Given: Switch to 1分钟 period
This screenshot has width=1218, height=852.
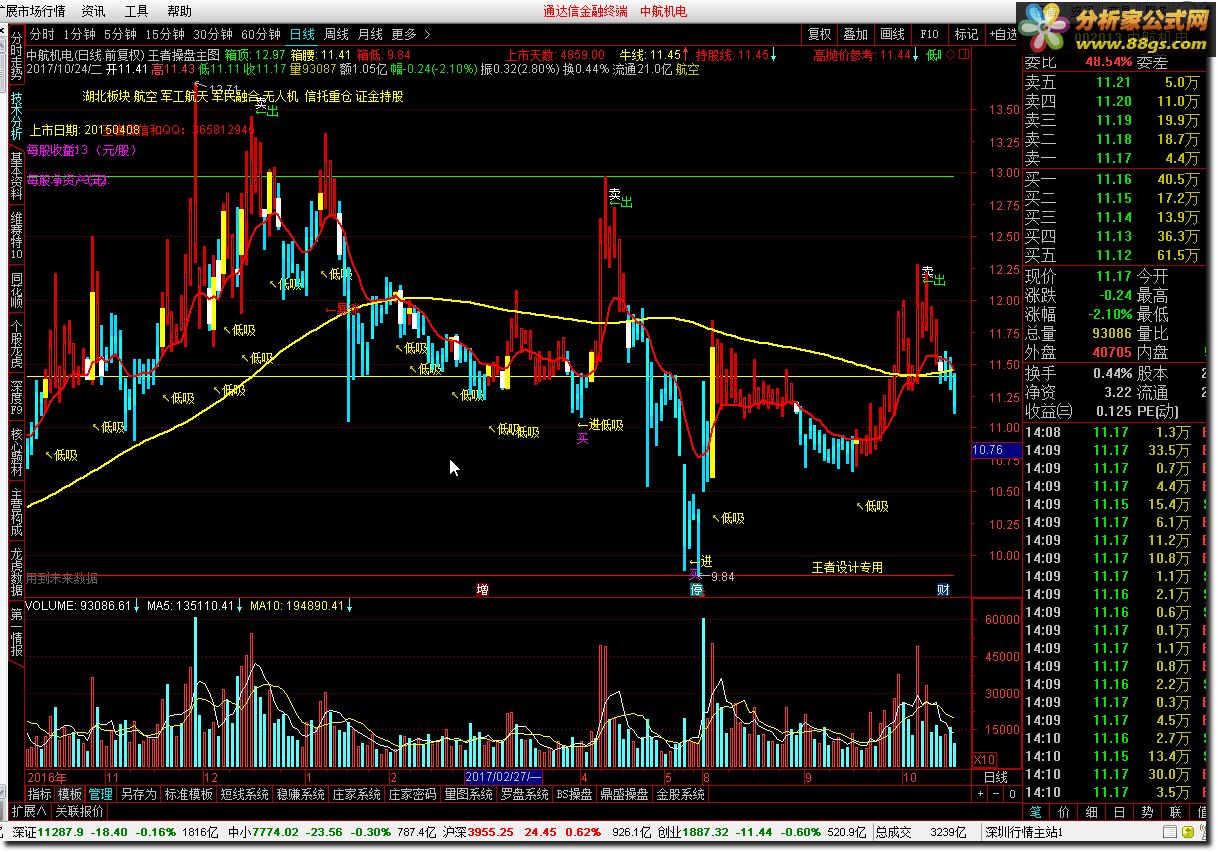Looking at the screenshot, I should (79, 34).
